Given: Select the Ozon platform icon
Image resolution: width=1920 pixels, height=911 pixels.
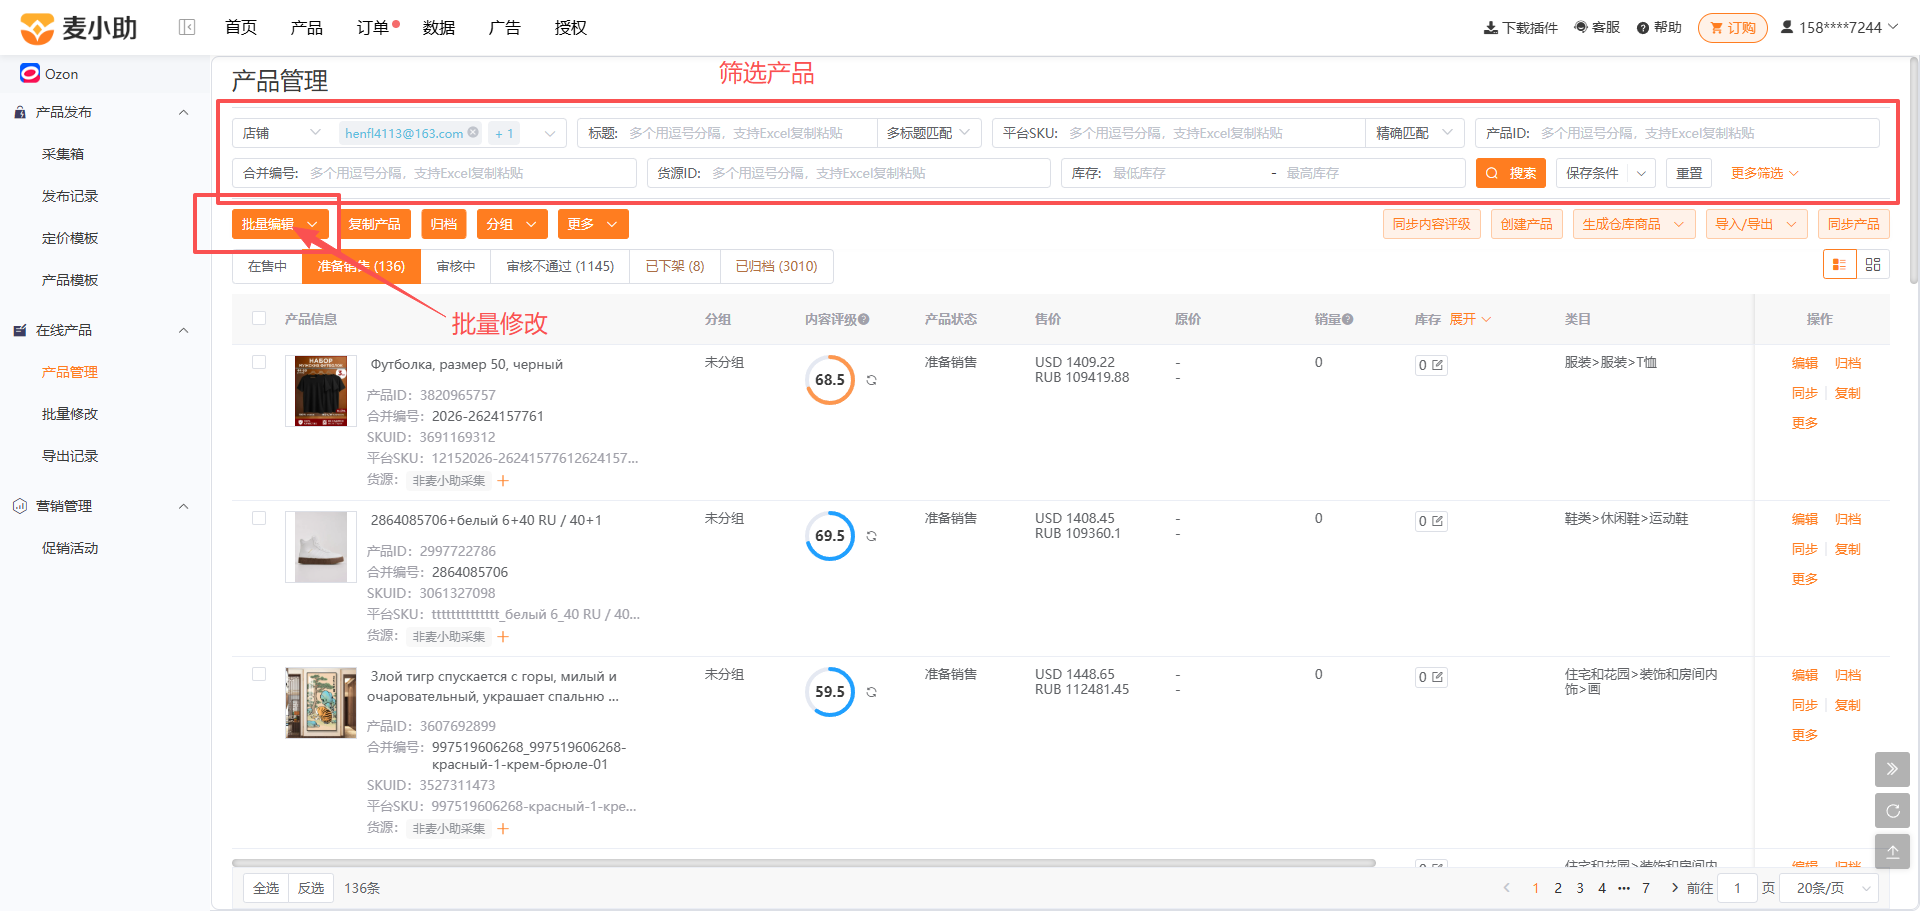Looking at the screenshot, I should [x=30, y=73].
